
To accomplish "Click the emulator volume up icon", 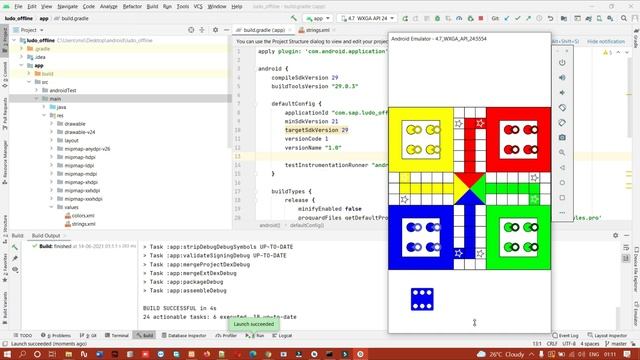I will pos(562,78).
